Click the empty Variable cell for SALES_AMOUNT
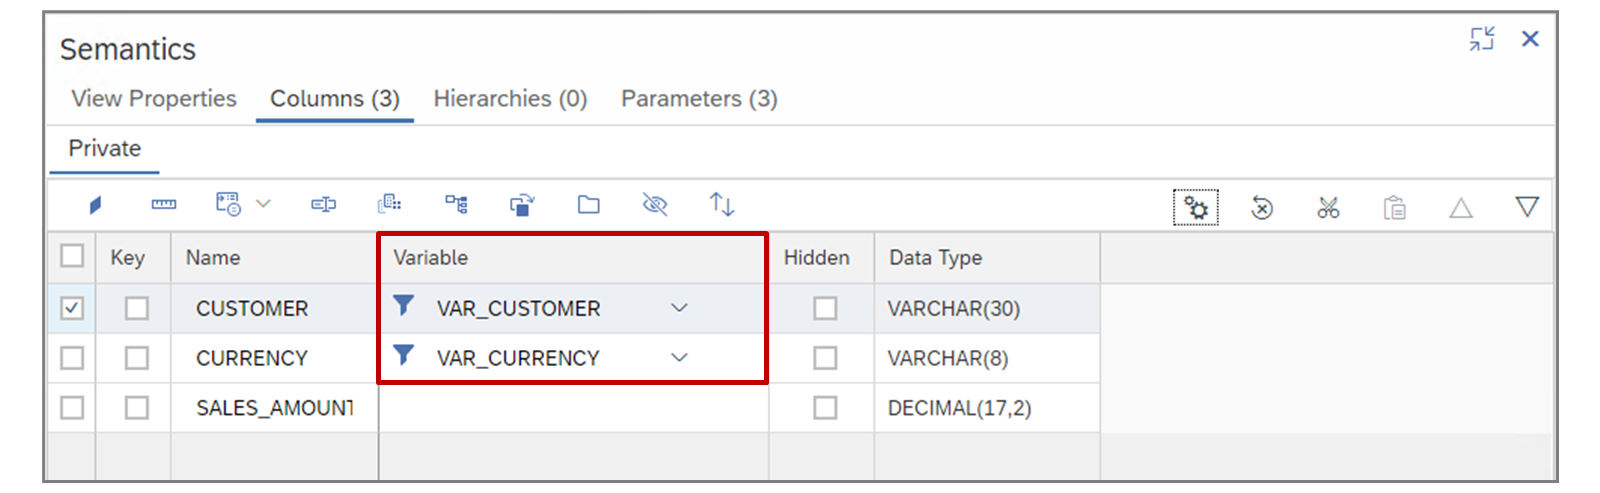Viewport: 1600px width, 493px height. click(x=572, y=408)
